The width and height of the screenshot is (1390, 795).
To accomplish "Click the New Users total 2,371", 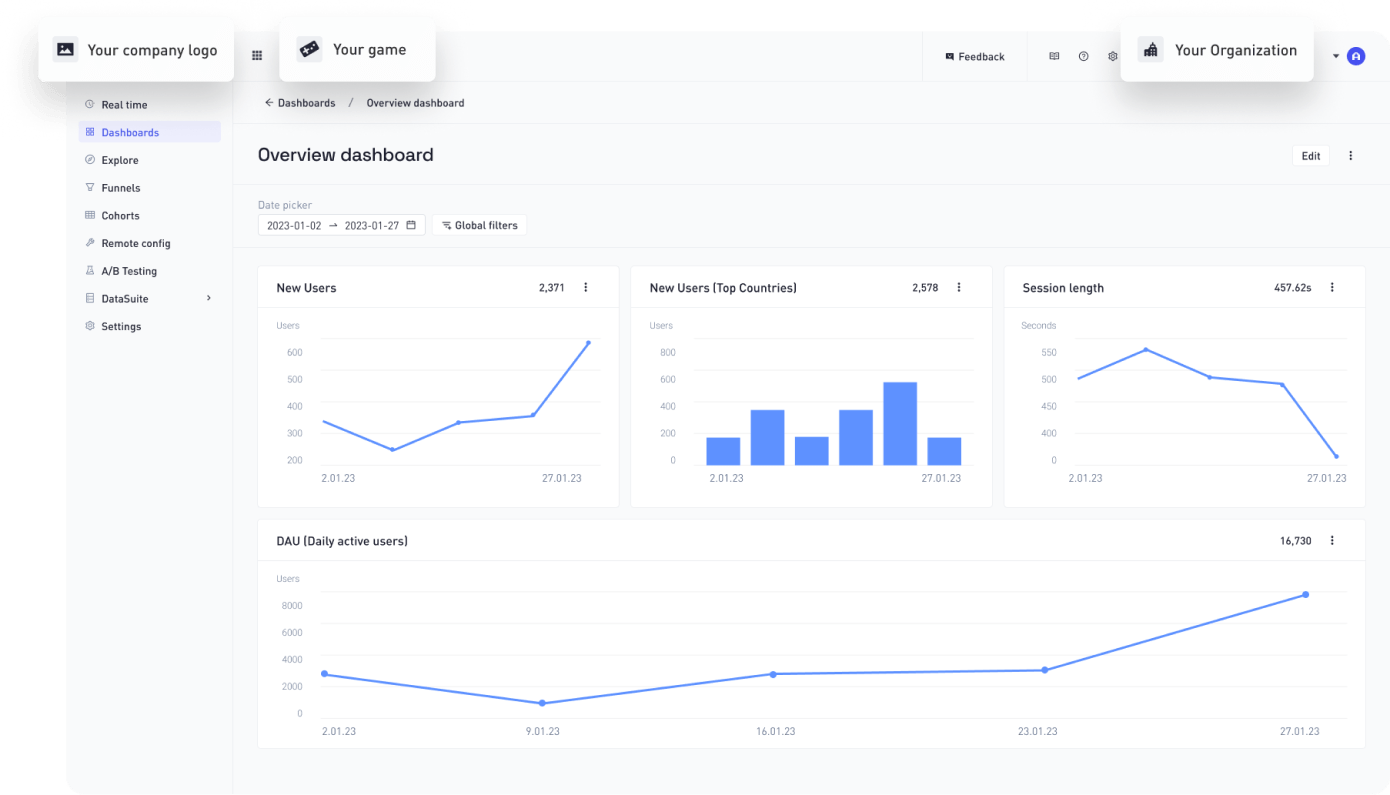I will click(552, 288).
